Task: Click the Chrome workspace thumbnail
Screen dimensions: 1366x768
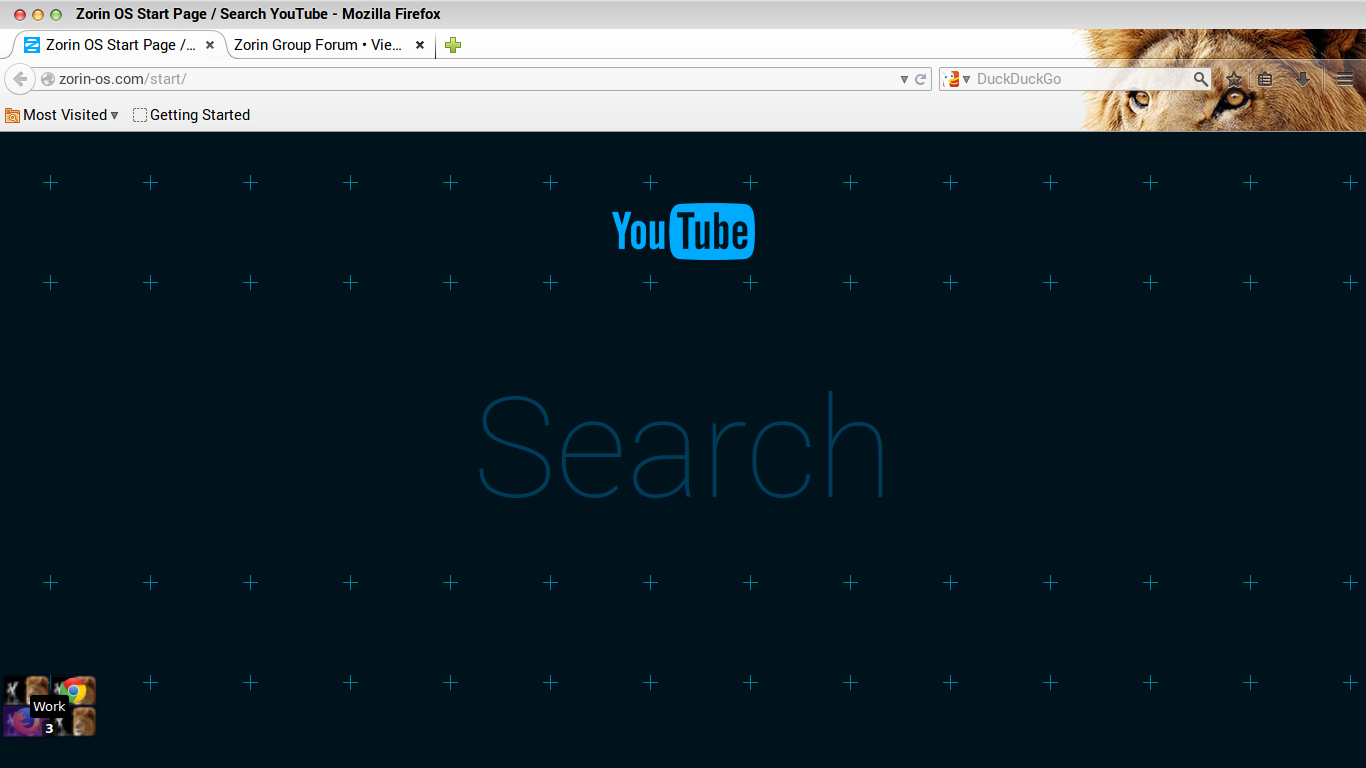Action: (75, 690)
